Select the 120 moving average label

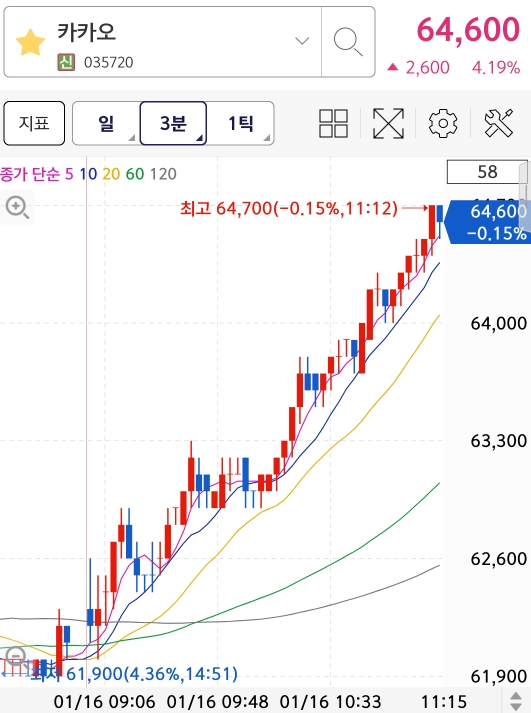tap(163, 174)
